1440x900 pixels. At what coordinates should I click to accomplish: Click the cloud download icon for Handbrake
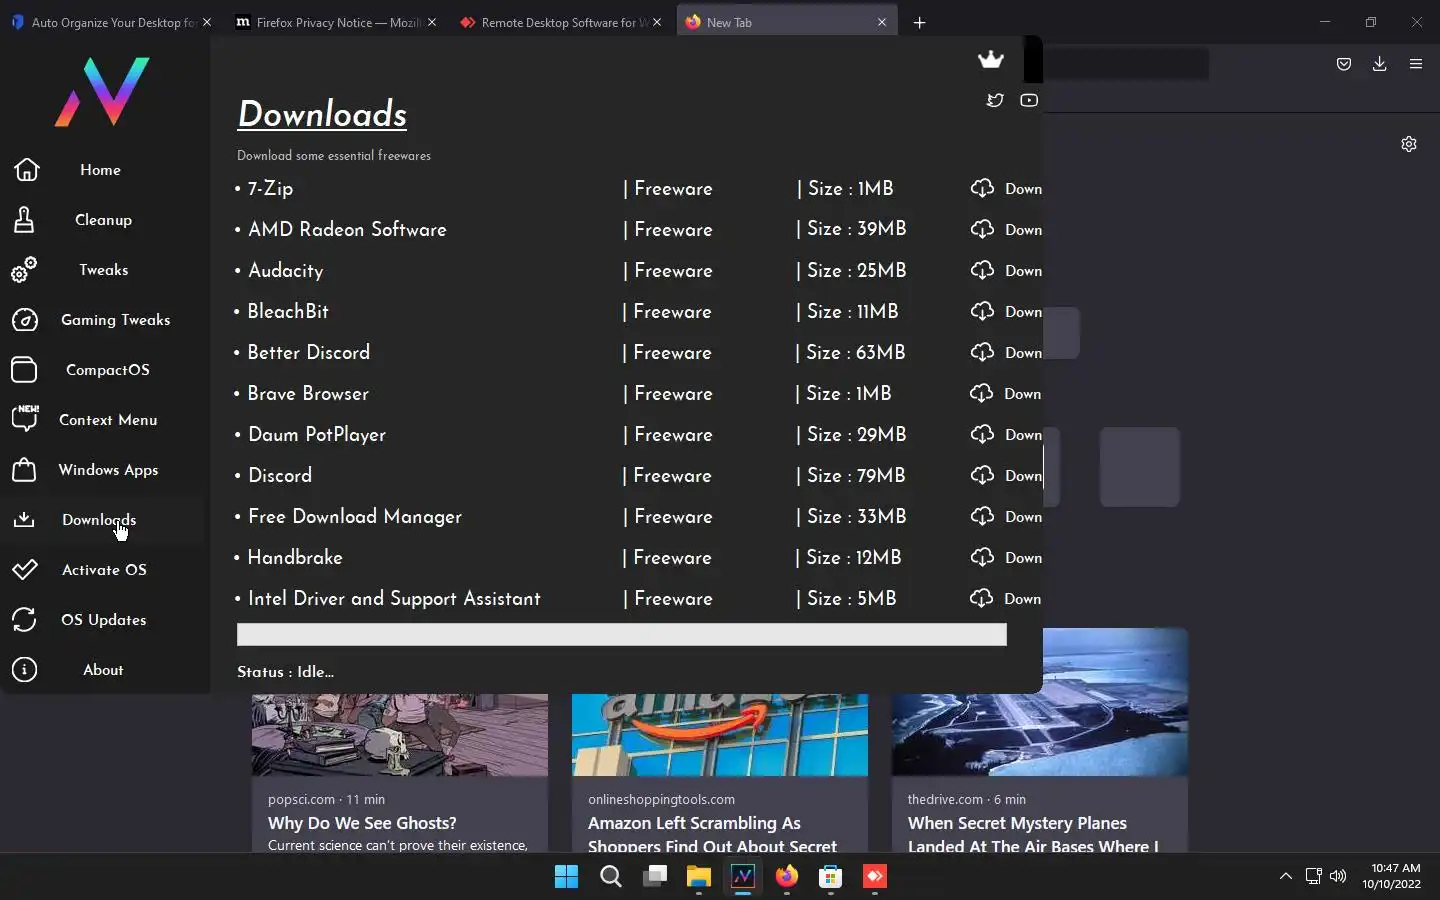[x=982, y=557]
